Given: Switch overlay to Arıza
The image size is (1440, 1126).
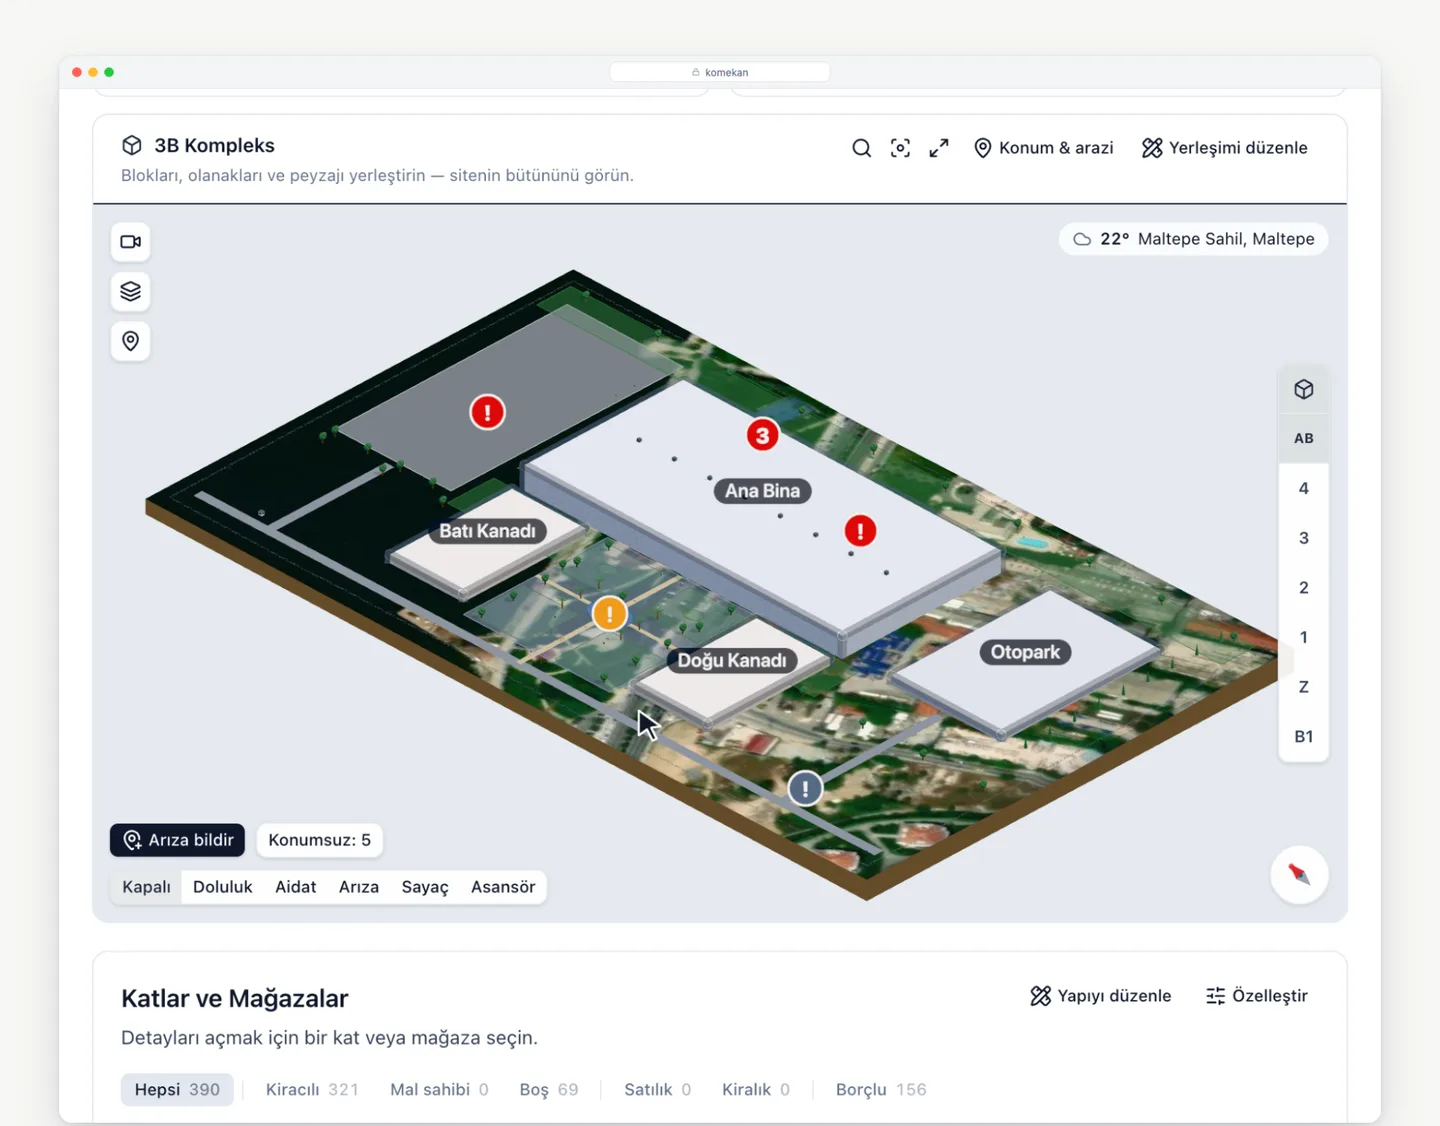Looking at the screenshot, I should pyautogui.click(x=359, y=887).
